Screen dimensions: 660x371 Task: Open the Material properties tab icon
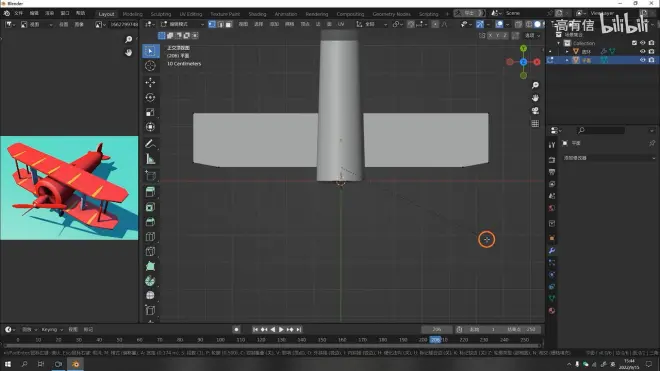(552, 311)
